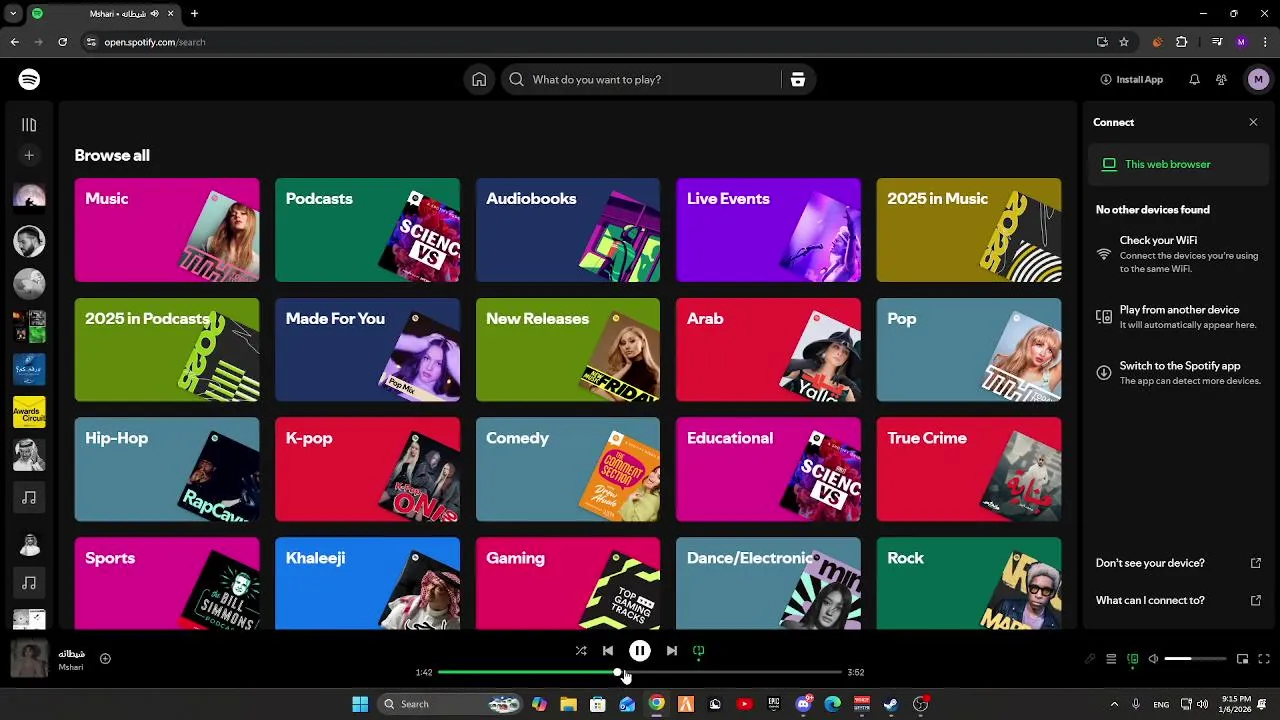Screen dimensions: 1280x720
Task: Select This web browser device
Action: 1178,164
